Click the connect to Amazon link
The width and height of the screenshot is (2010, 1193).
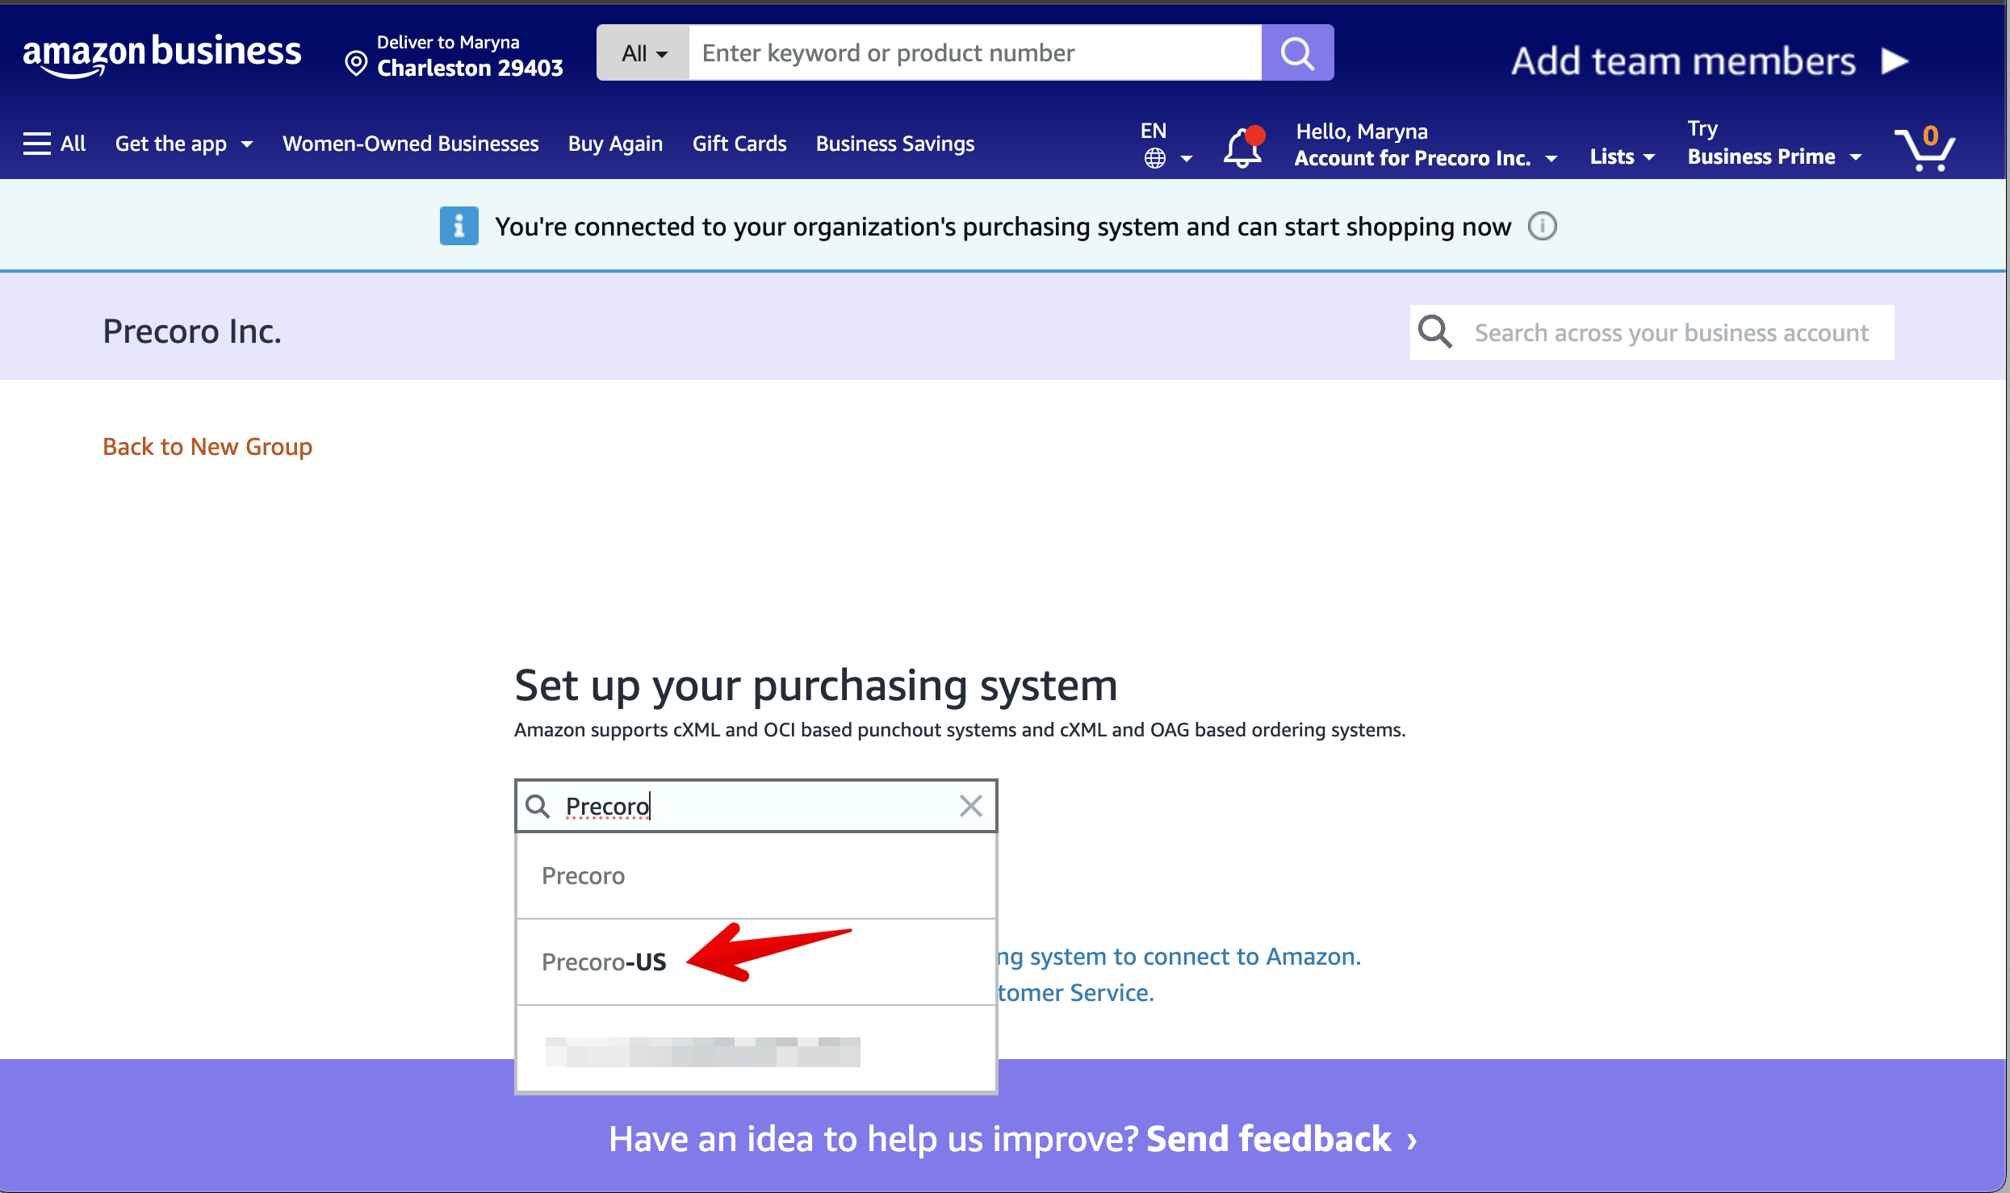(1180, 956)
